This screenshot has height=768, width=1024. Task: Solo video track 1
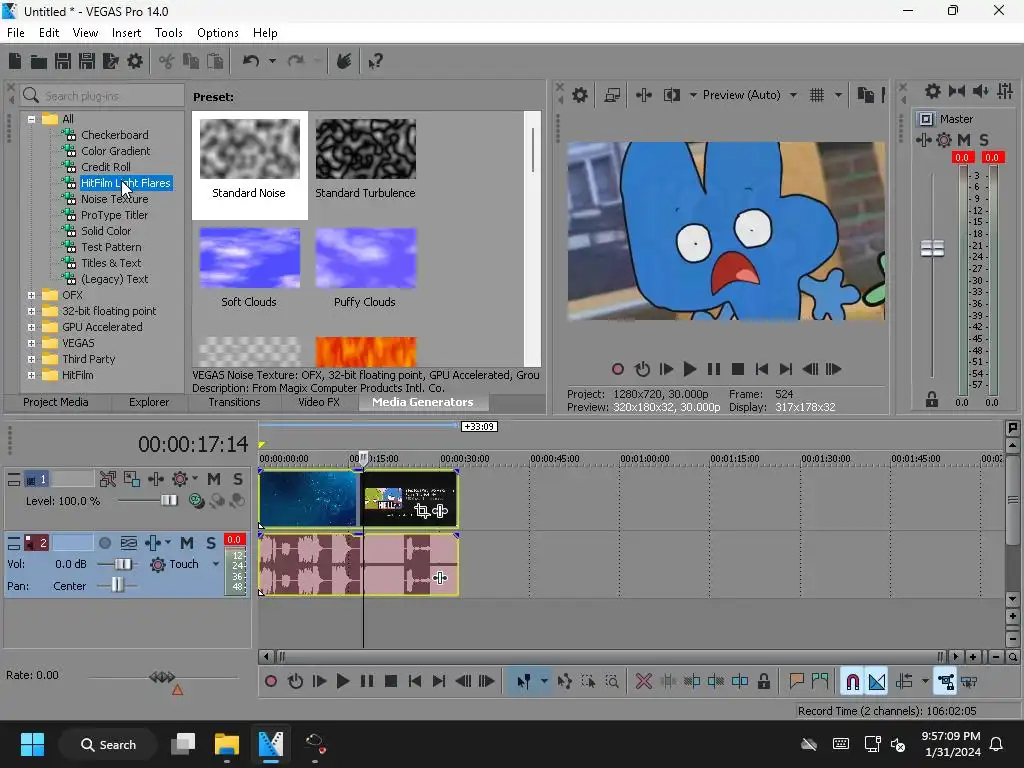238,479
